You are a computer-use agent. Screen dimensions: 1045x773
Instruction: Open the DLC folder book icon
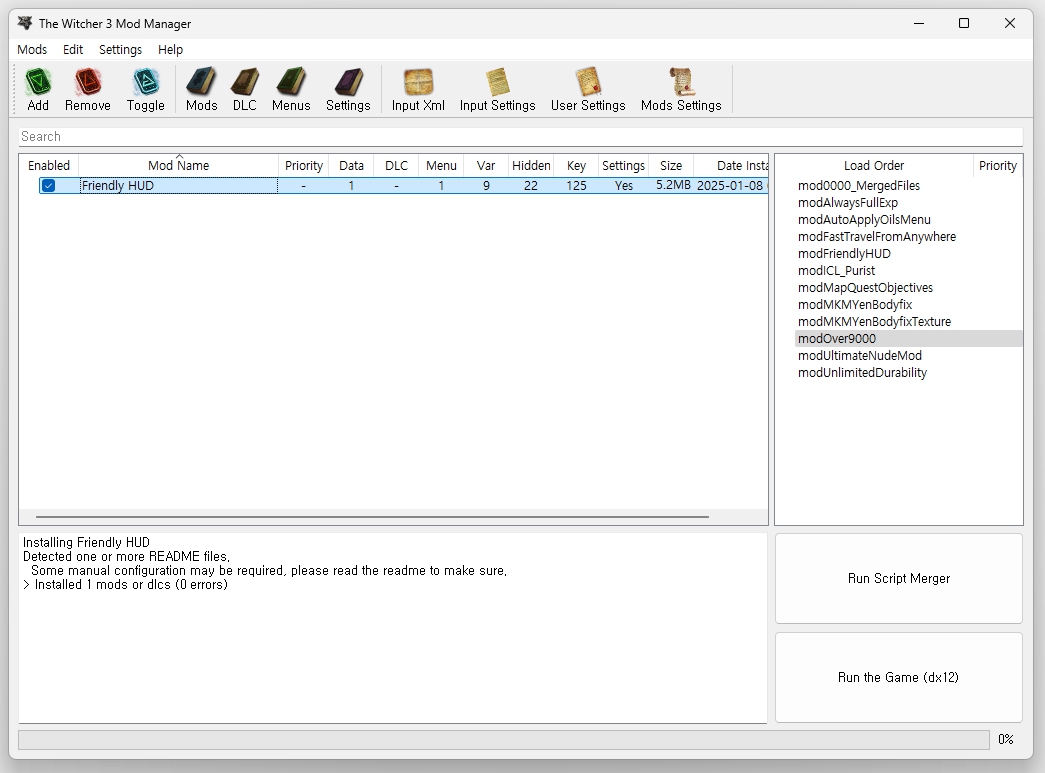pyautogui.click(x=245, y=83)
